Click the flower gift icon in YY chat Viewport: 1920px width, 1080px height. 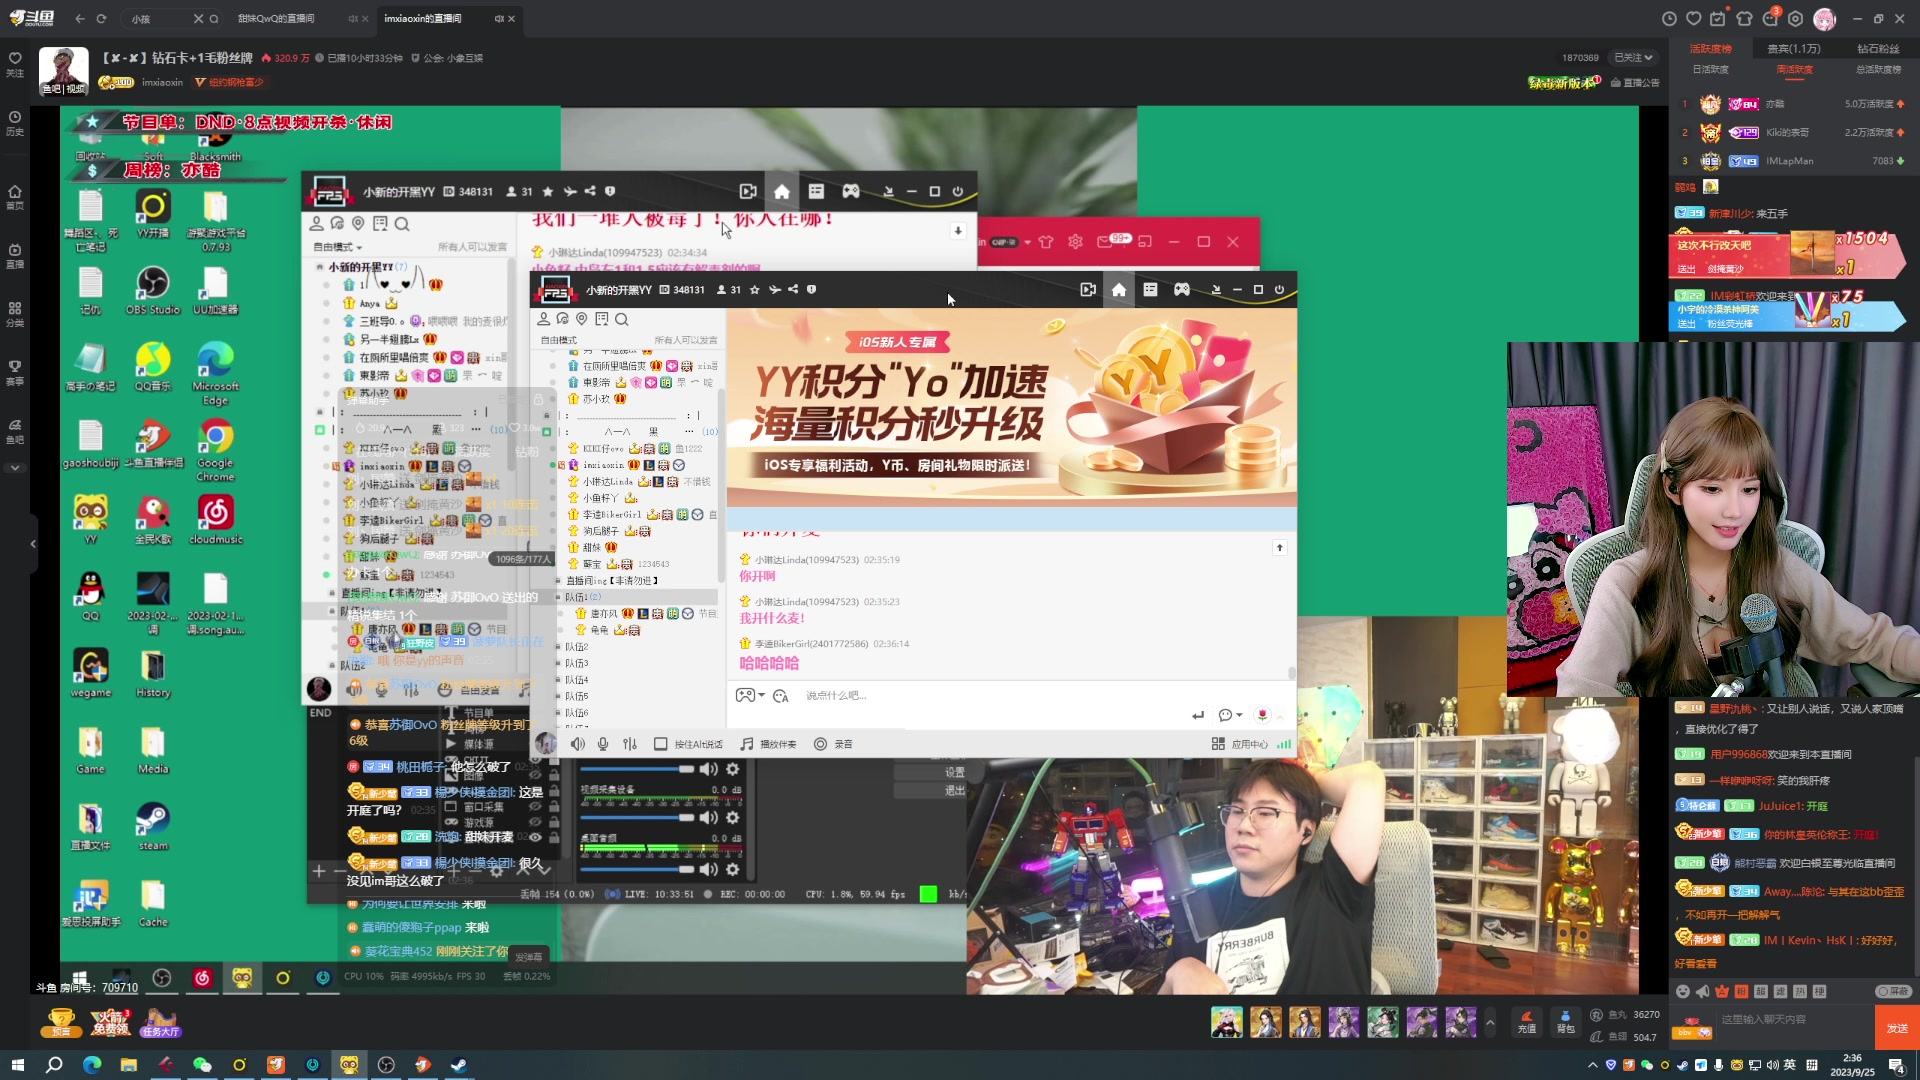(x=1263, y=715)
